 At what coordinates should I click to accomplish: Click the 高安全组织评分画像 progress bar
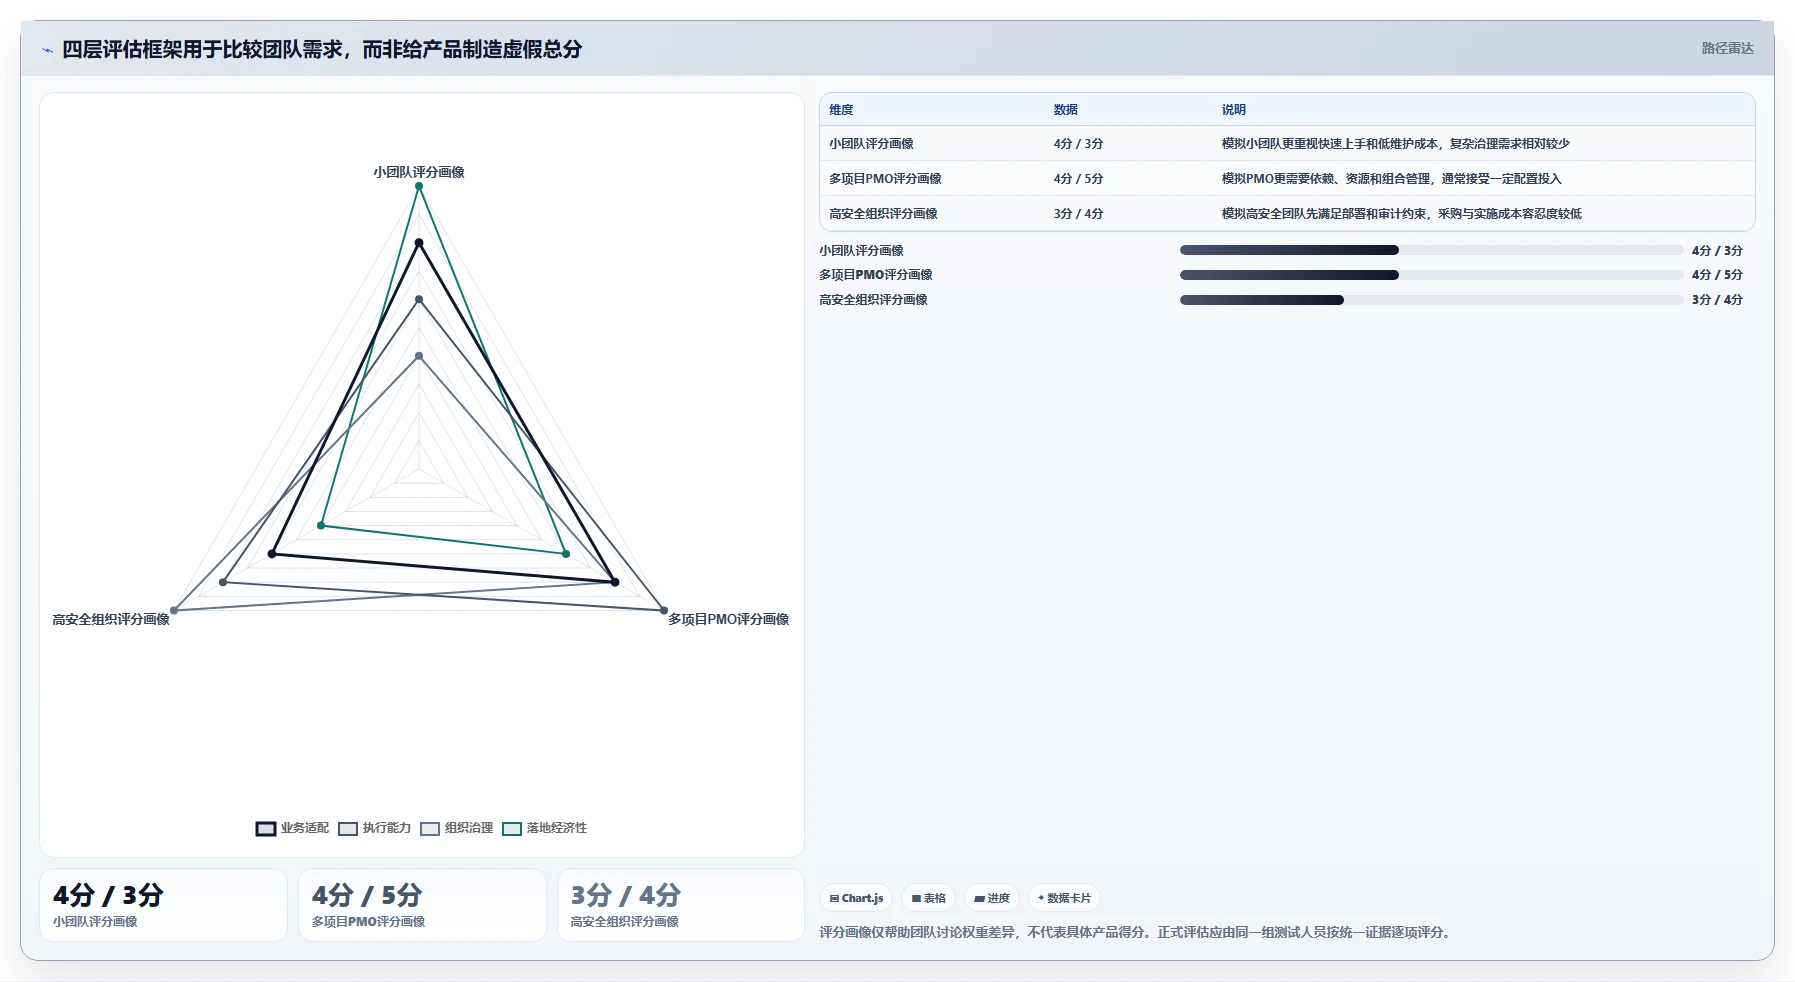coord(1431,300)
